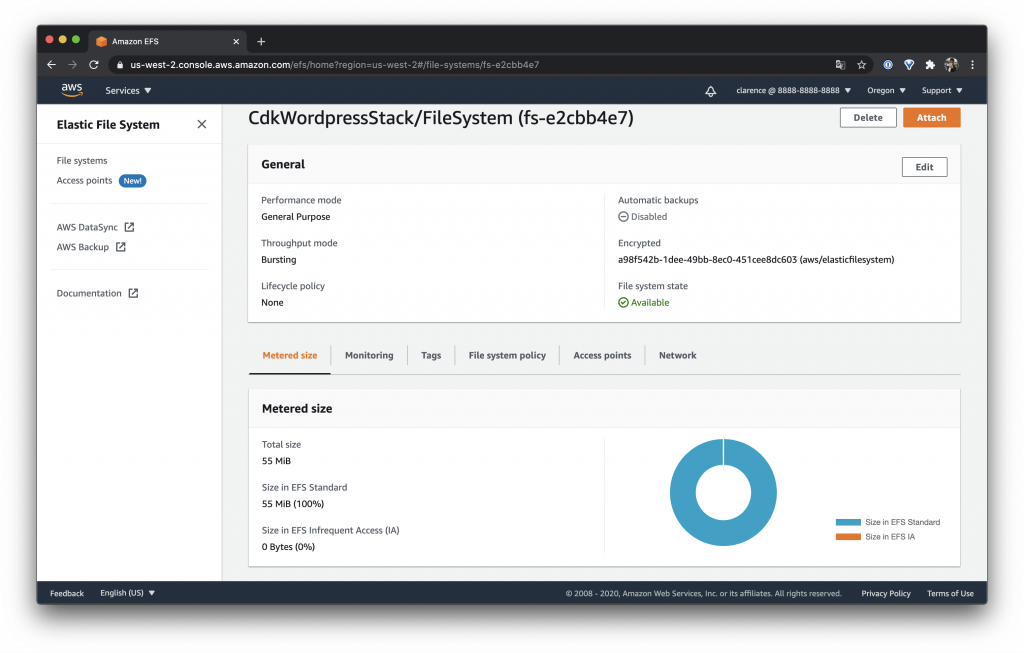Go forward in the browser
The height and width of the screenshot is (653, 1024).
point(72,65)
